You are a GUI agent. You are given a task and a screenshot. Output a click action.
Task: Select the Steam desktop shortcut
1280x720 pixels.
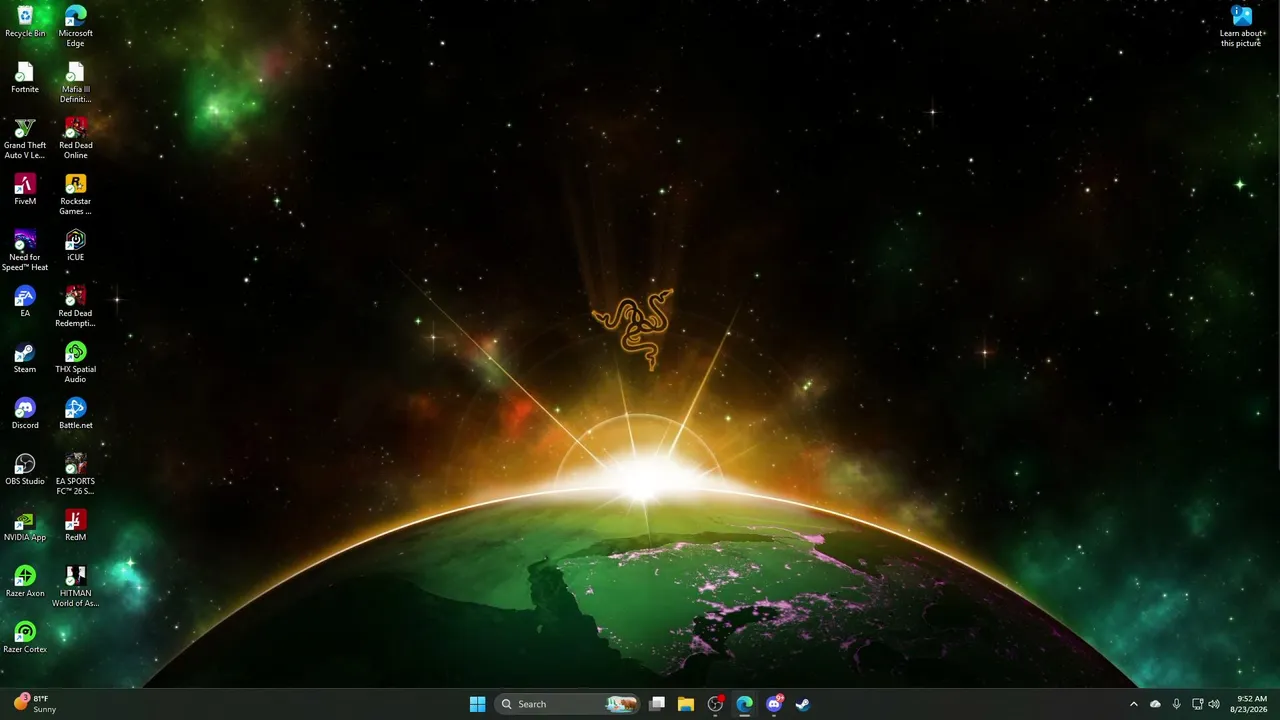25,358
